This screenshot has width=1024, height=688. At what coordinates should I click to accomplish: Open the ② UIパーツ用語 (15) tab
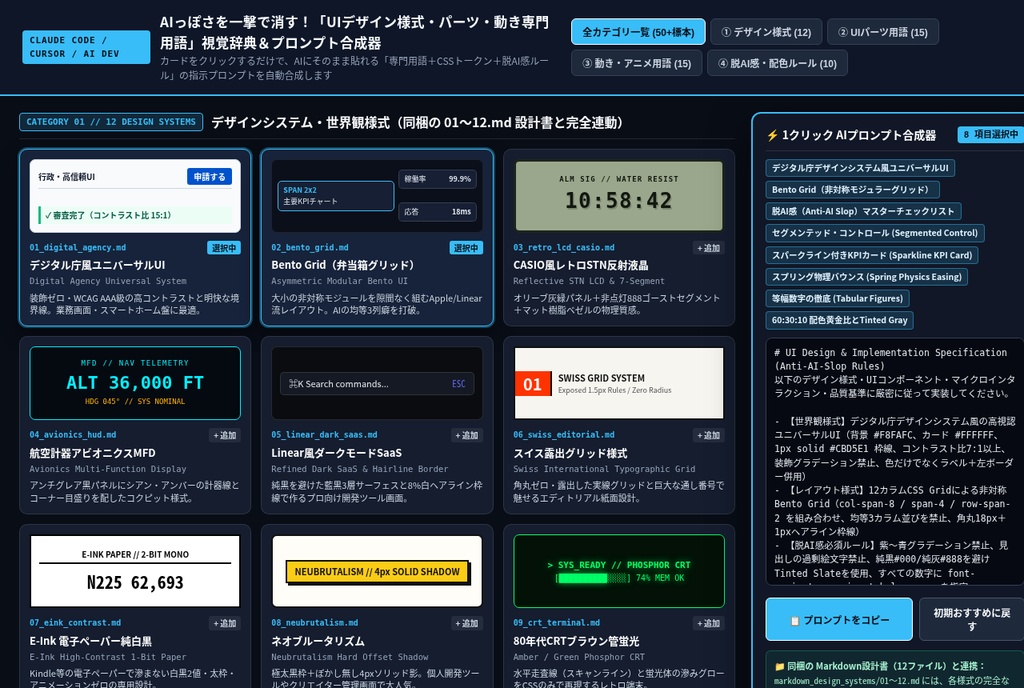[882, 32]
